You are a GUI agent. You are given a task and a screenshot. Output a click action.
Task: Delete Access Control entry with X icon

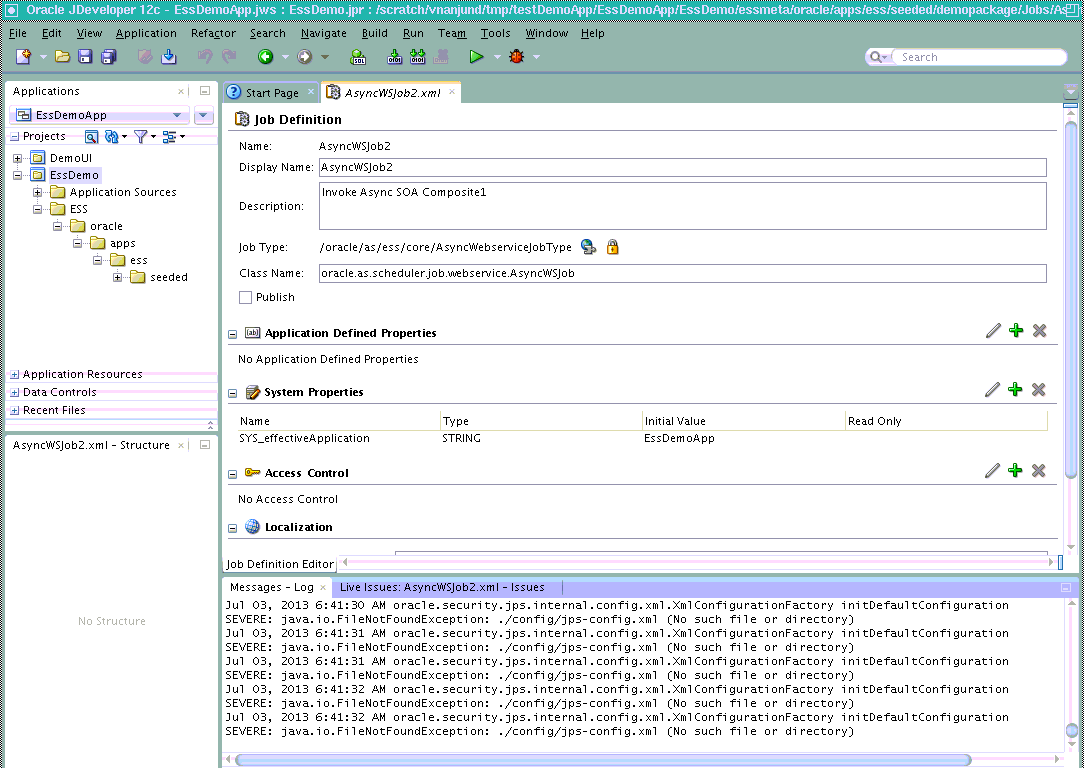tap(1038, 471)
